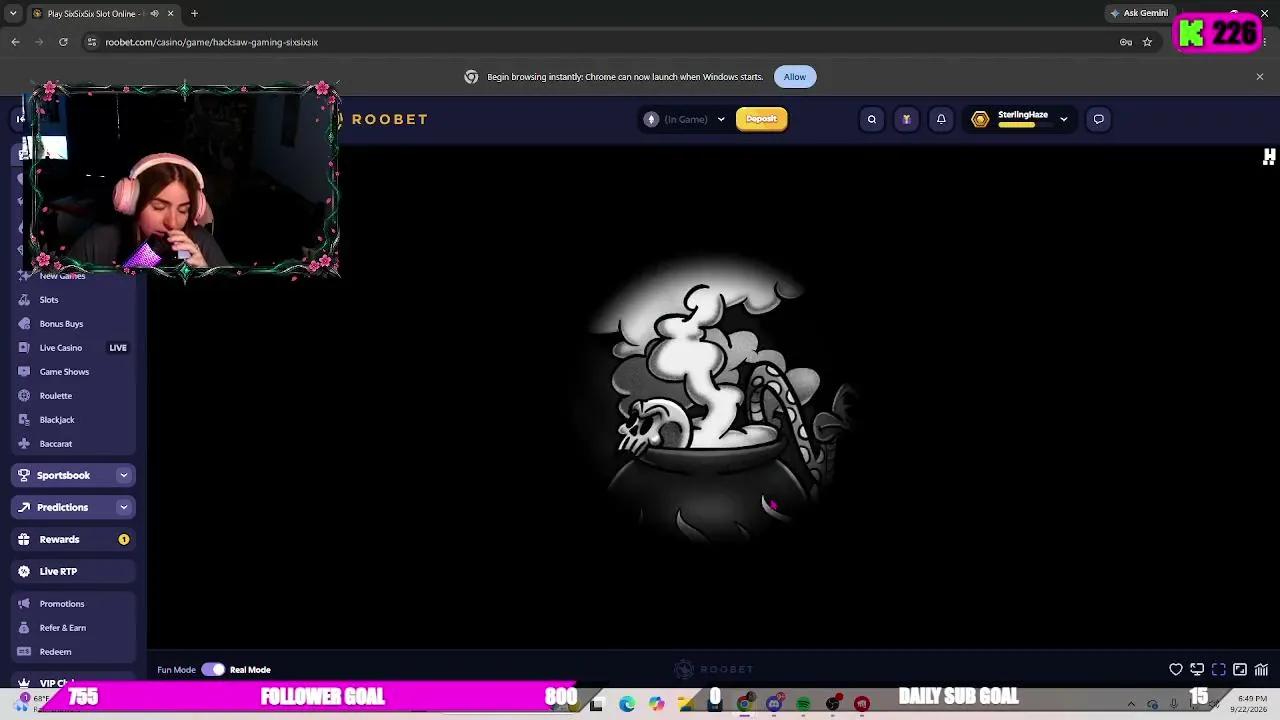Go back to the previous page
The image size is (1280, 720).
(15, 42)
